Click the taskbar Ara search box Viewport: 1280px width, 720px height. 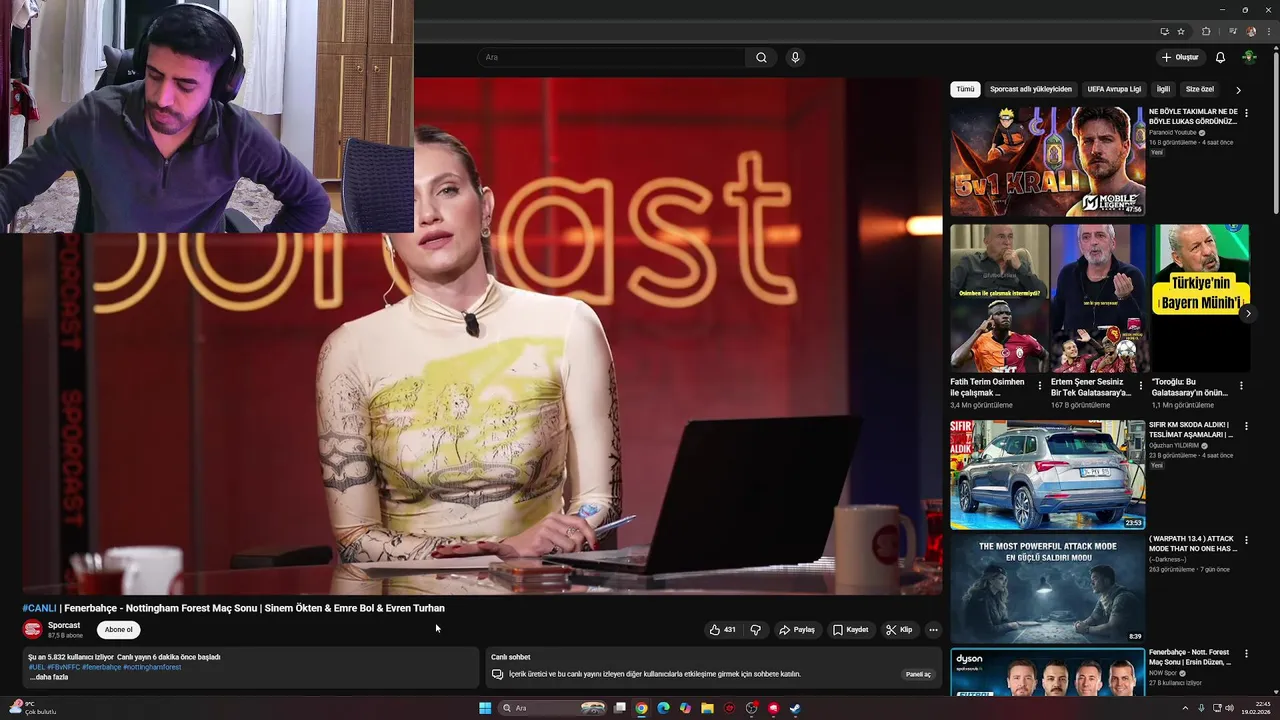553,708
